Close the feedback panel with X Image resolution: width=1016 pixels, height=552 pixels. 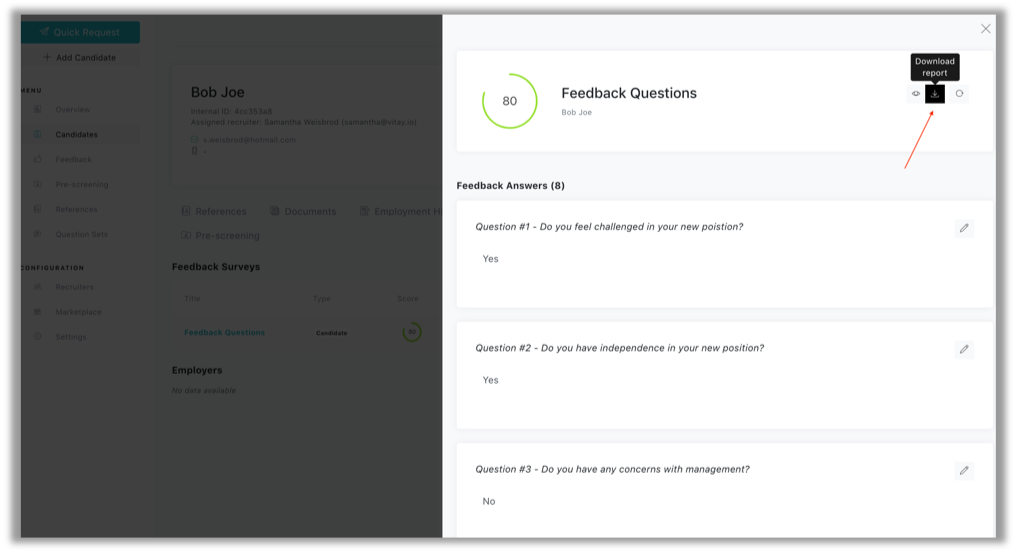986,29
